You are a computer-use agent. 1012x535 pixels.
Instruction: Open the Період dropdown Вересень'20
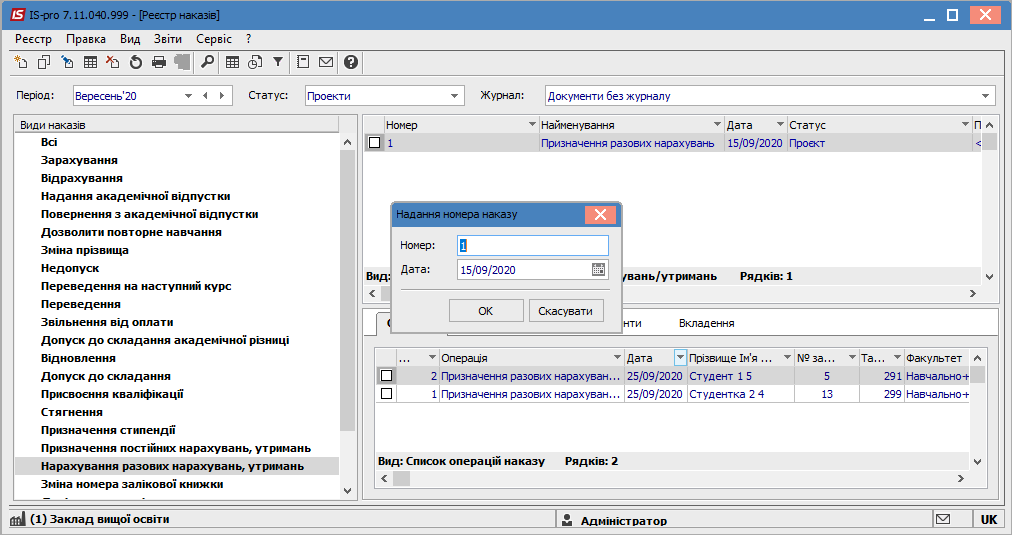click(x=188, y=96)
